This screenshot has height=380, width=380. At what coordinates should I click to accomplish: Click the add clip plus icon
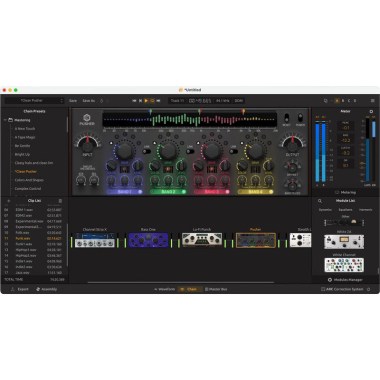click(9, 201)
